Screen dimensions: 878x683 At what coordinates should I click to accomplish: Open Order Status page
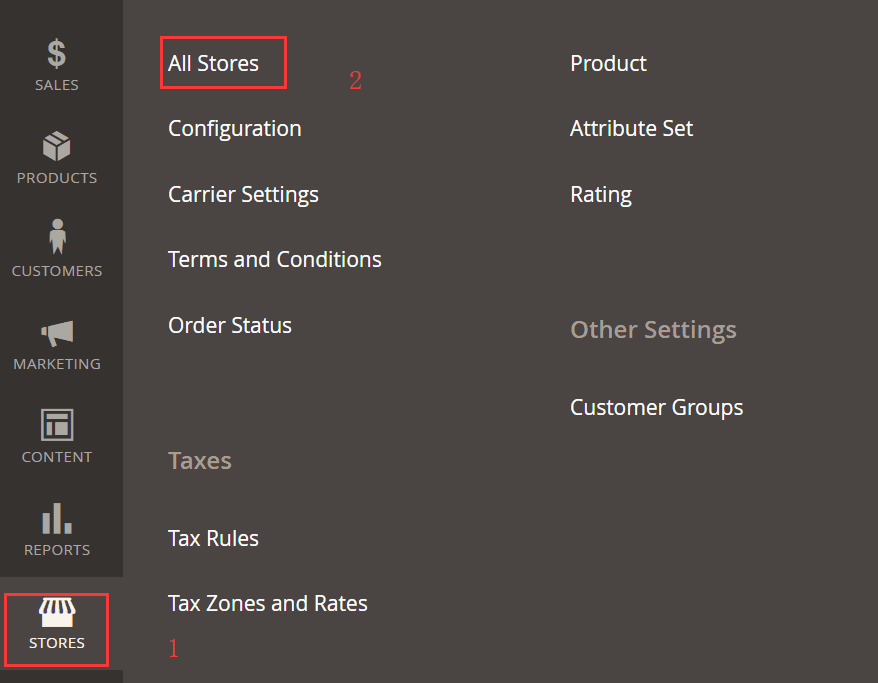[x=230, y=325]
